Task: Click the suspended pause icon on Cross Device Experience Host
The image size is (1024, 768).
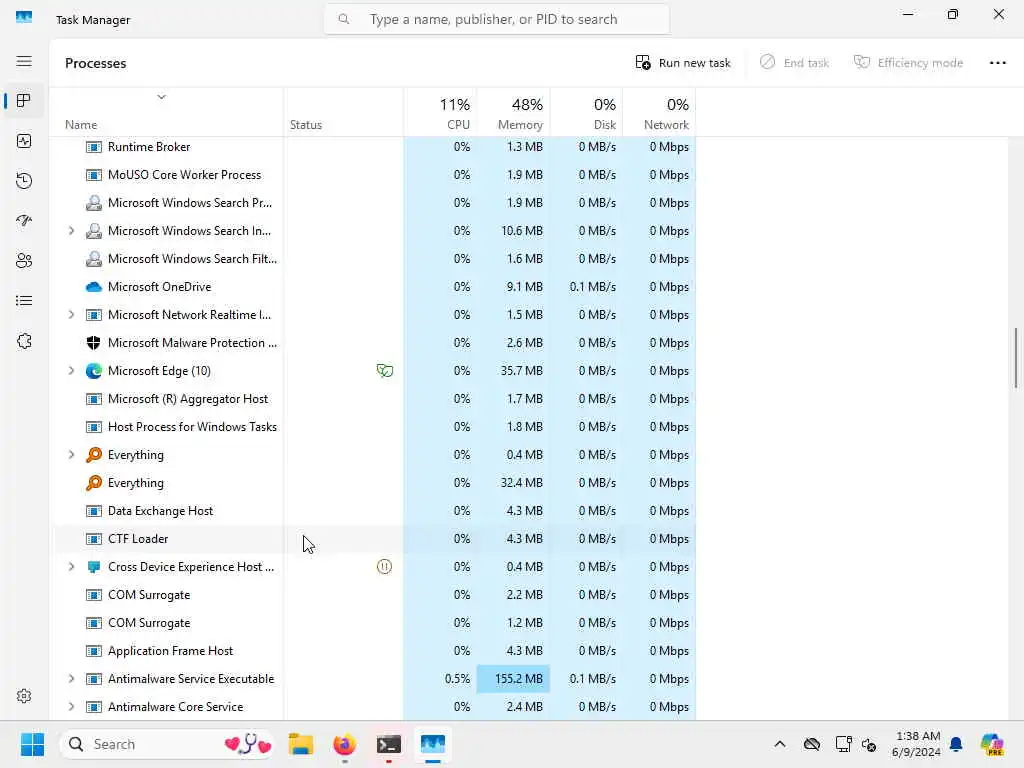Action: pyautogui.click(x=385, y=567)
